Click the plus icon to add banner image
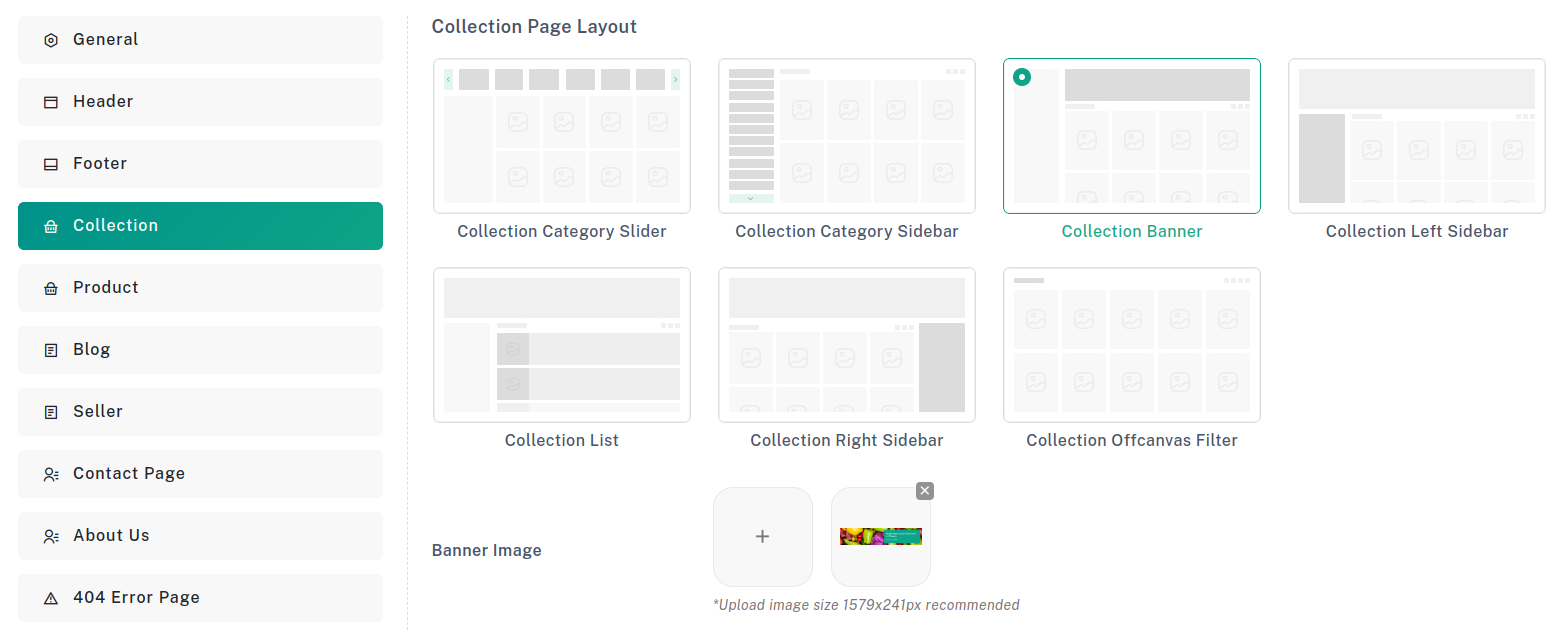Image resolution: width=1568 pixels, height=632 pixels. pos(762,537)
